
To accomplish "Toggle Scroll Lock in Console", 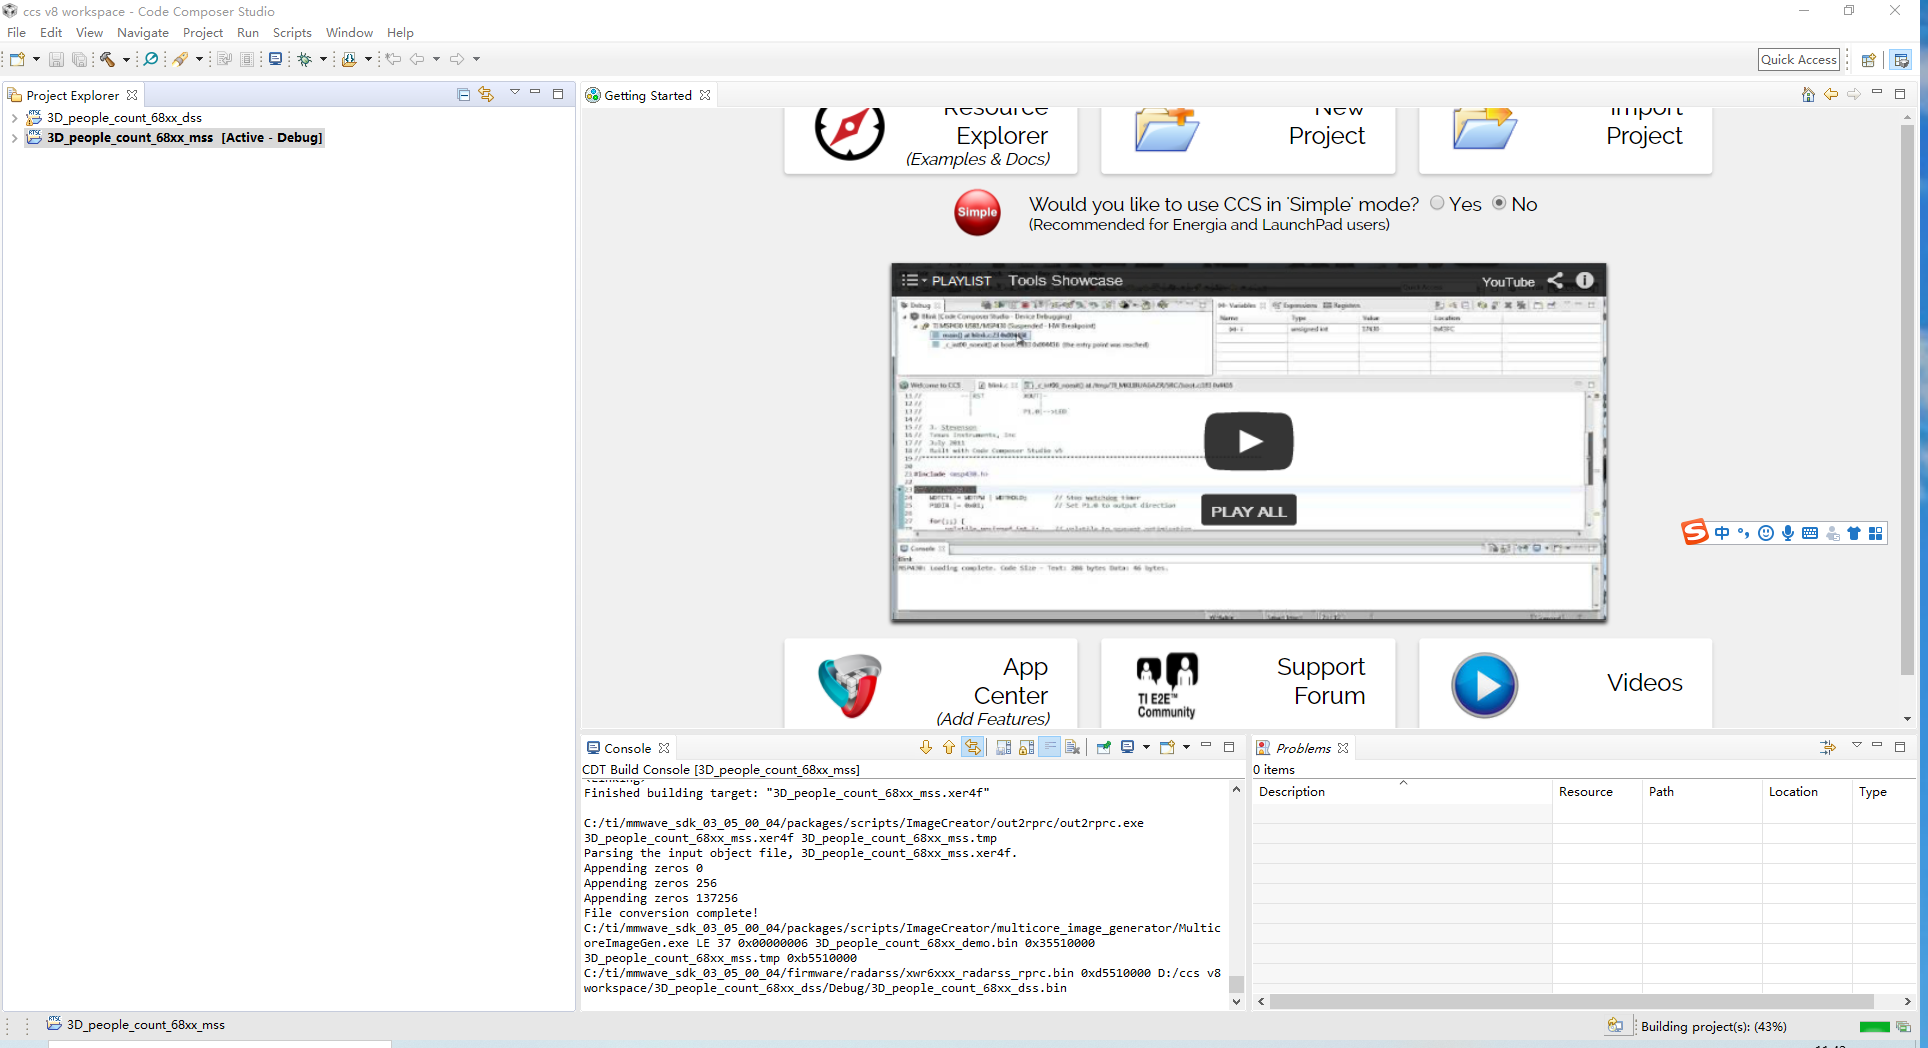I will coord(1026,748).
